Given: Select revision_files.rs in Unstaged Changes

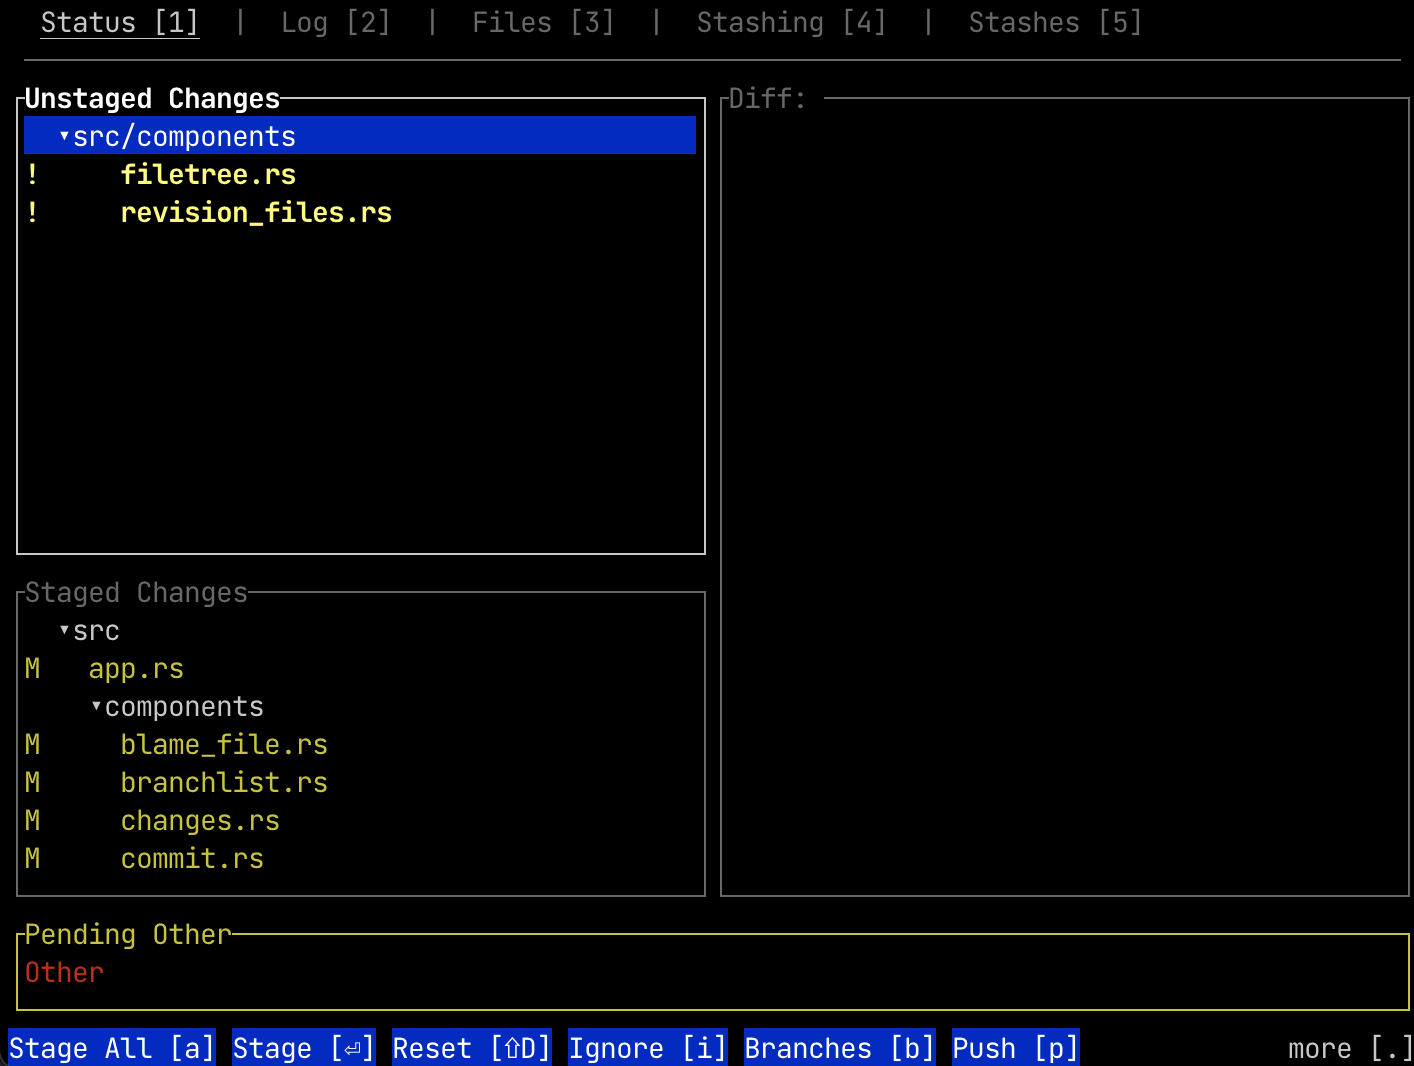Looking at the screenshot, I should [256, 212].
